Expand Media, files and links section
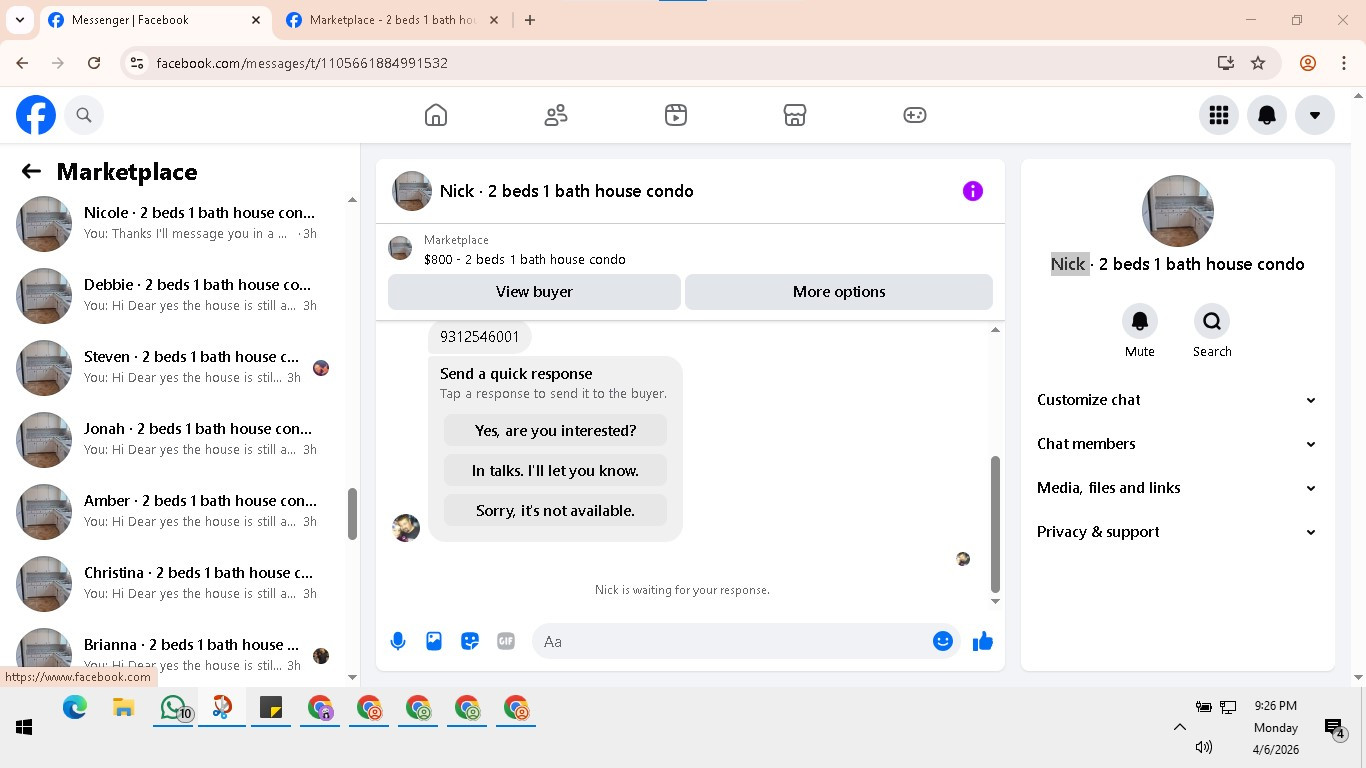Viewport: 1366px width, 768px height. pyautogui.click(x=1178, y=488)
